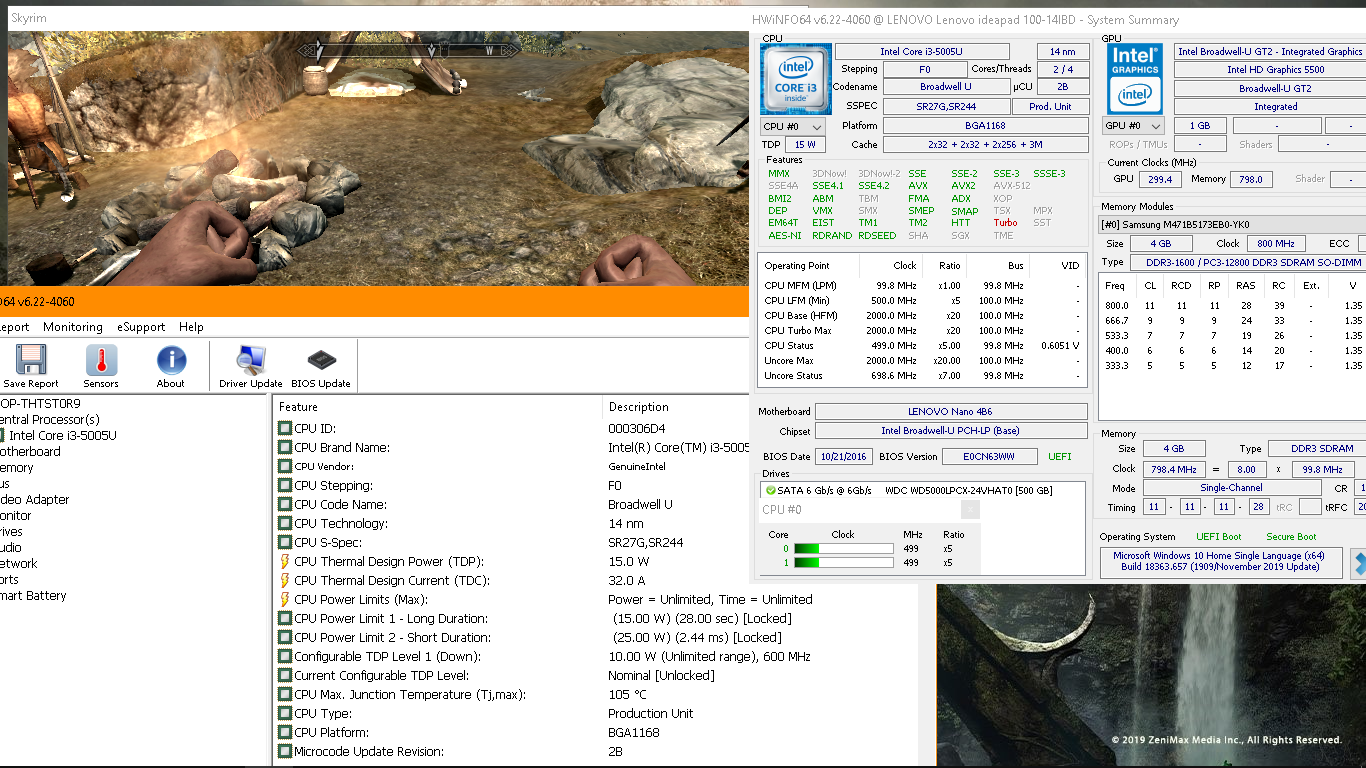The height and width of the screenshot is (768, 1366).
Task: Click the Intel Broadwell-U PCH-LP chipset field
Action: [951, 431]
